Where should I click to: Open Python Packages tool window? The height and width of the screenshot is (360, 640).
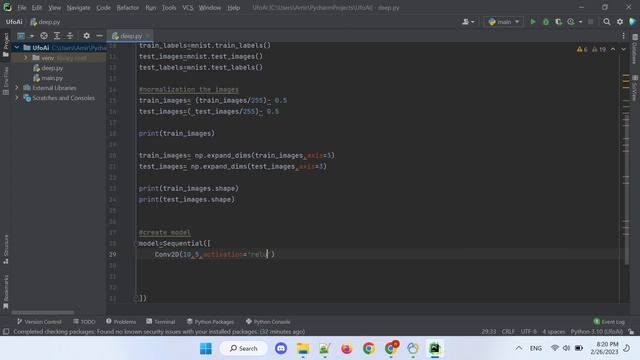tap(210, 322)
